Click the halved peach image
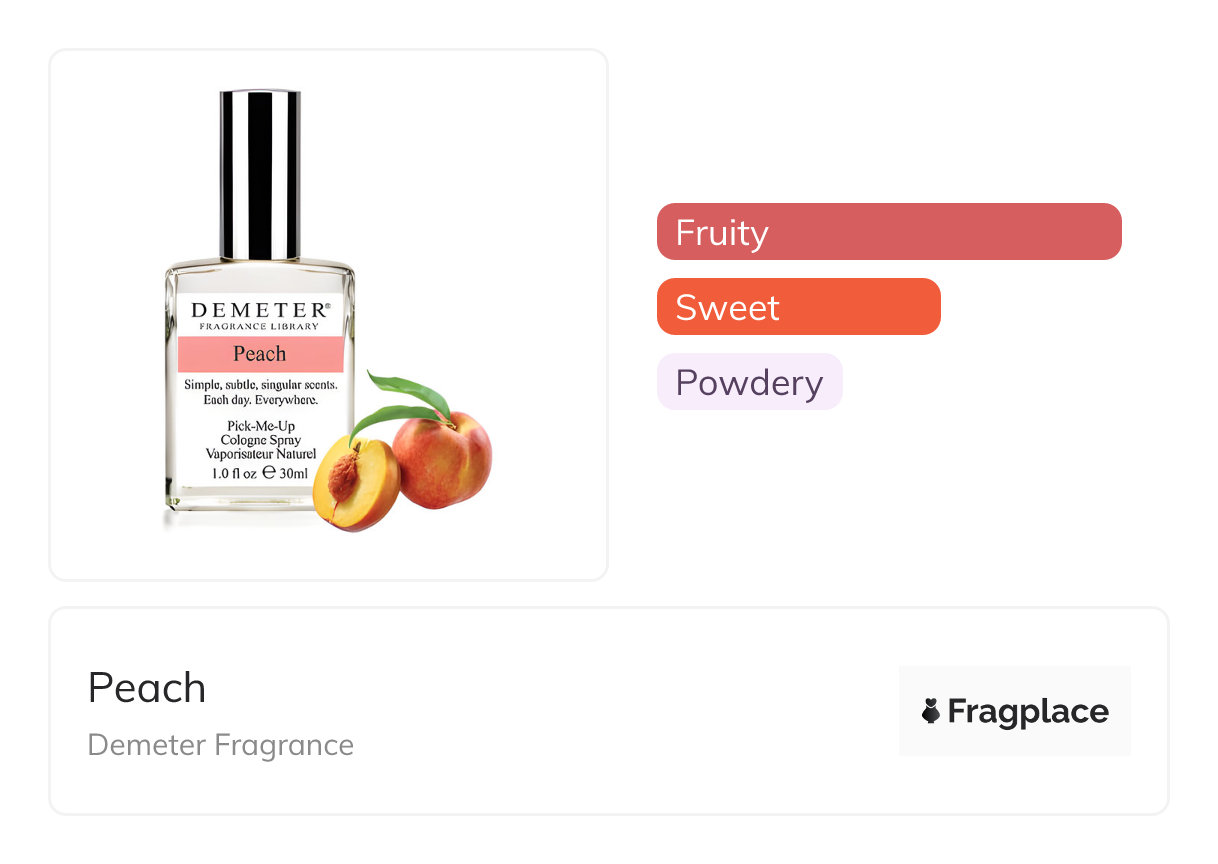The height and width of the screenshot is (864, 1218). 357,483
